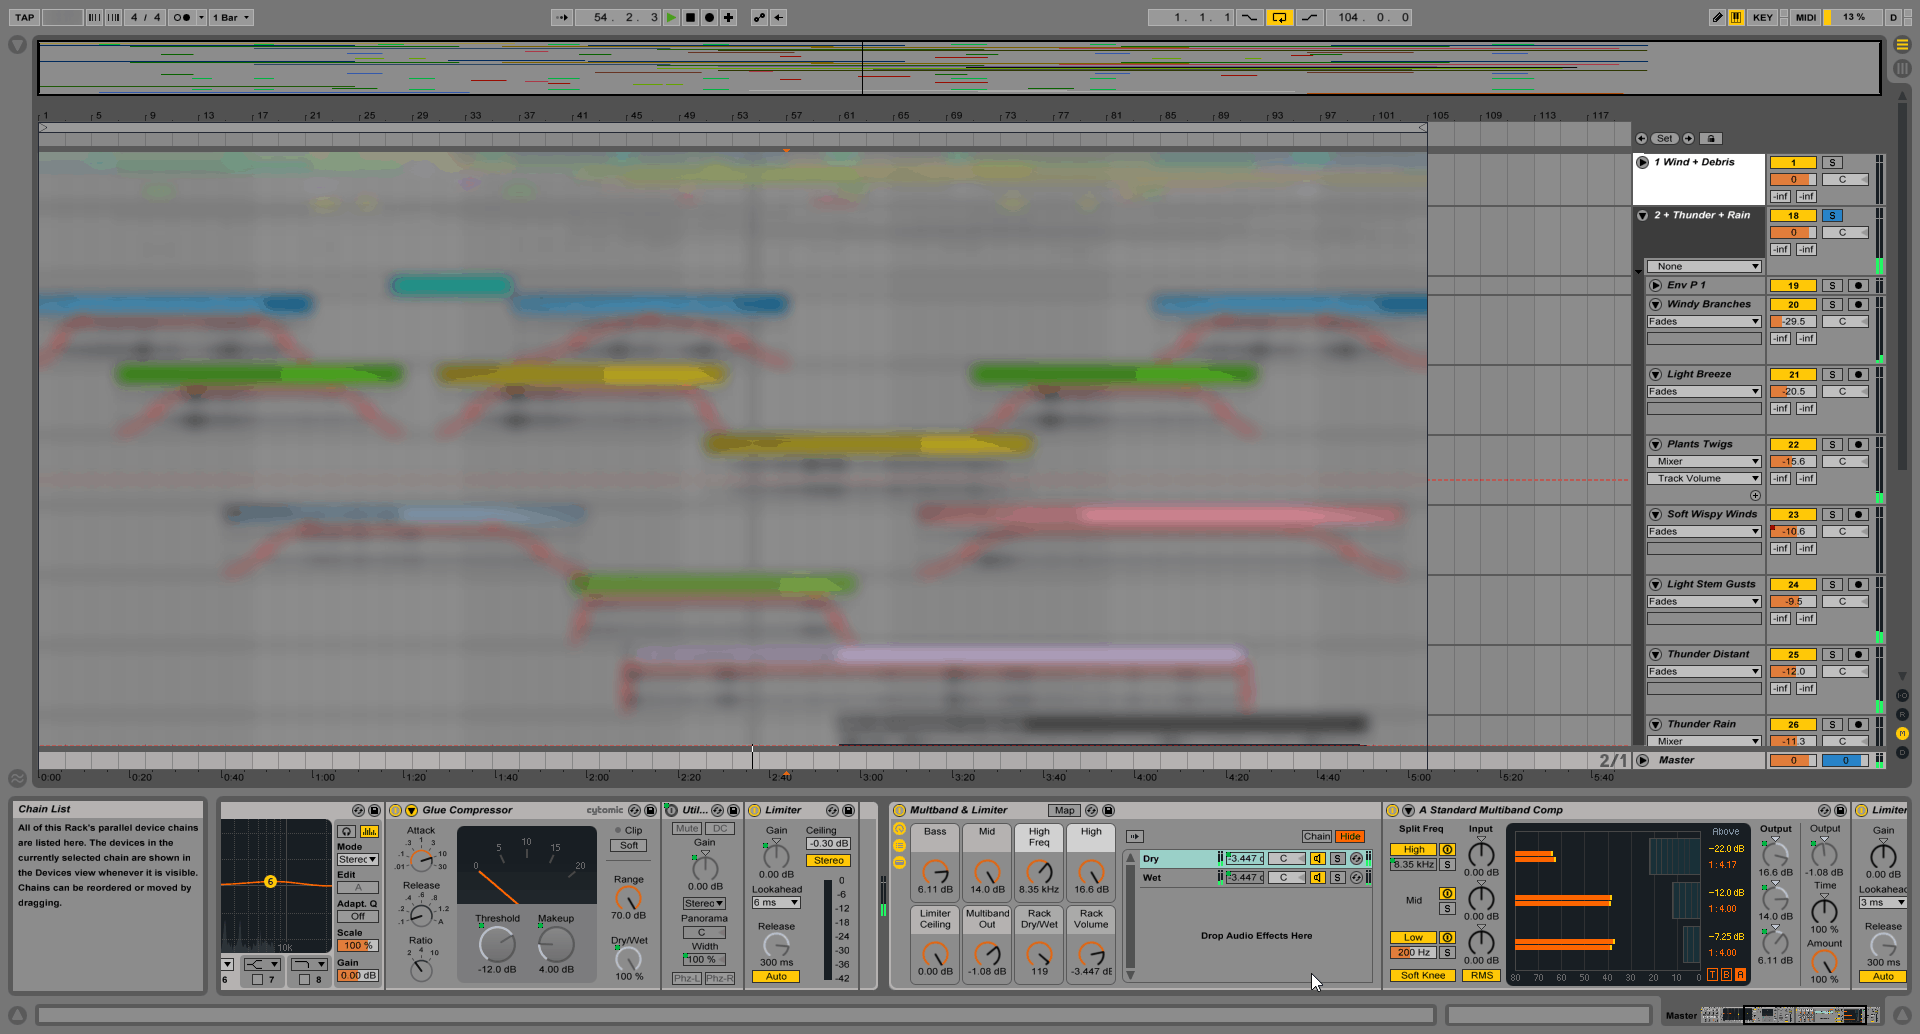
Task: Arm the Light Breeze track for recording
Action: (x=1858, y=374)
